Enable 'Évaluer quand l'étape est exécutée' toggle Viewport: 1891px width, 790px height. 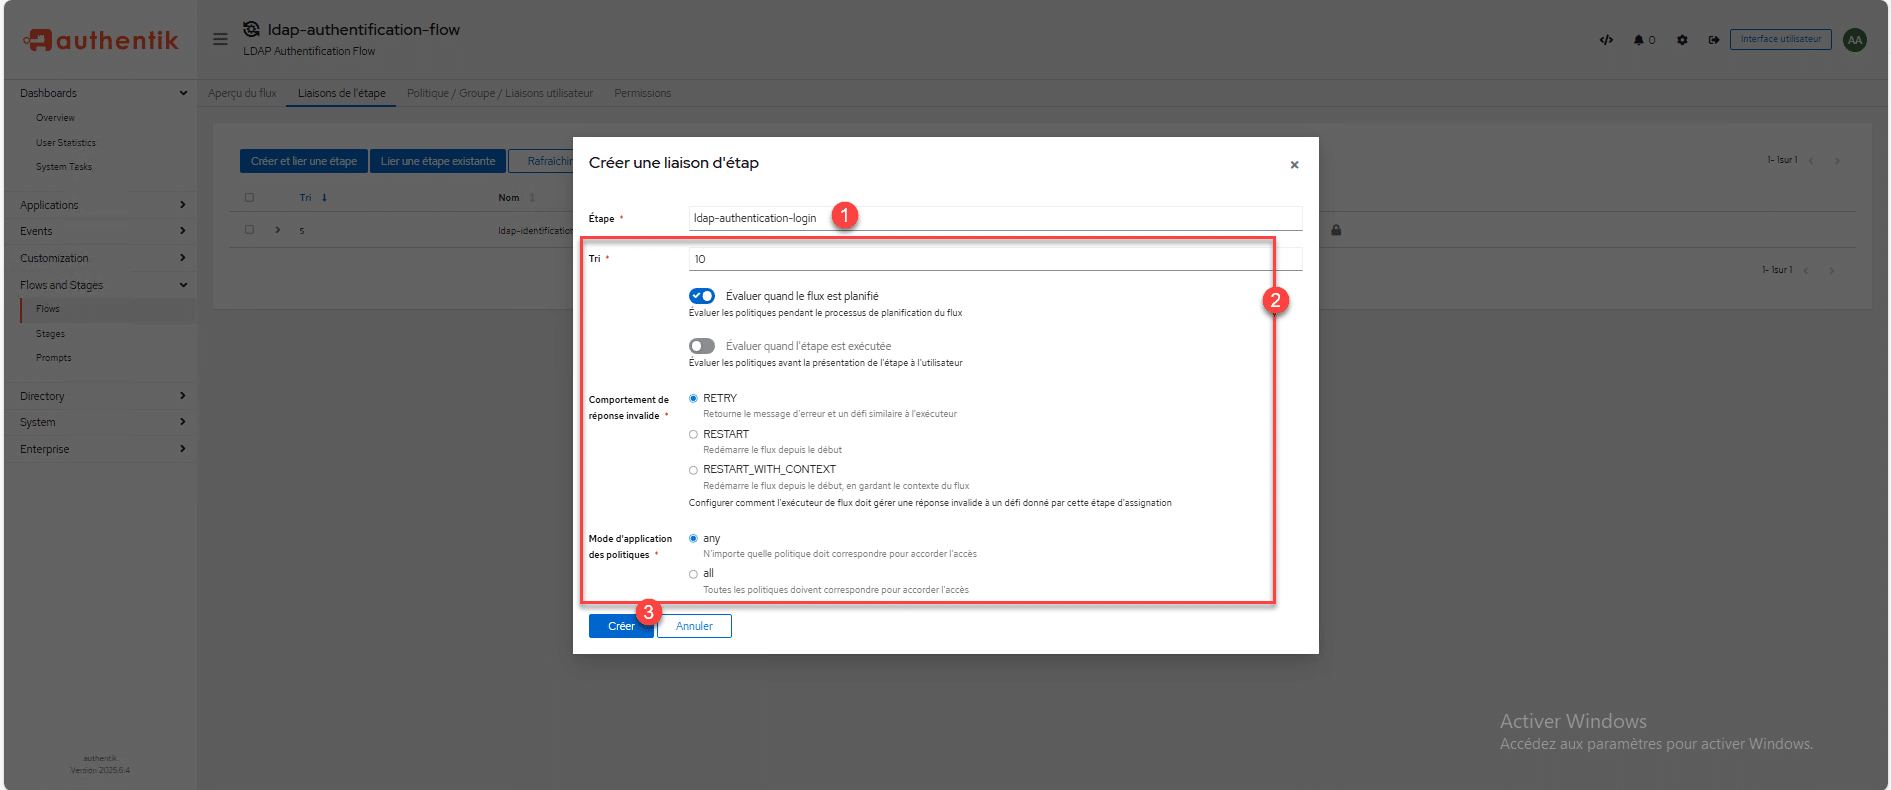[x=702, y=346]
